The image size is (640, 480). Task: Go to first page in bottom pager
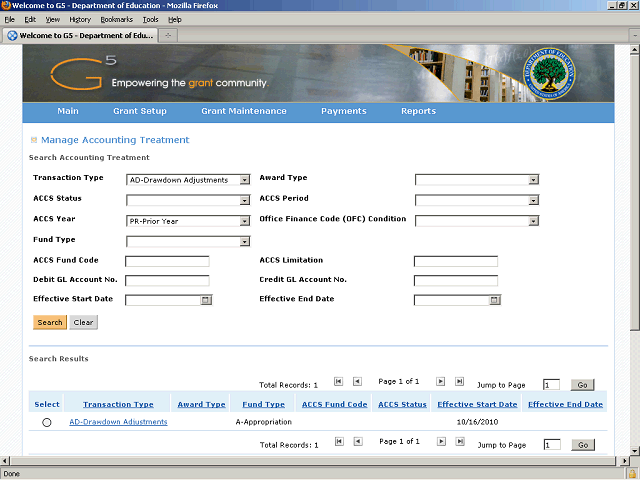[339, 441]
